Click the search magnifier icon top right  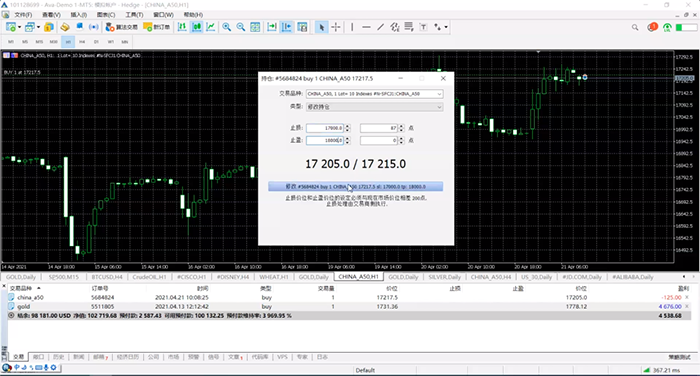(635, 27)
